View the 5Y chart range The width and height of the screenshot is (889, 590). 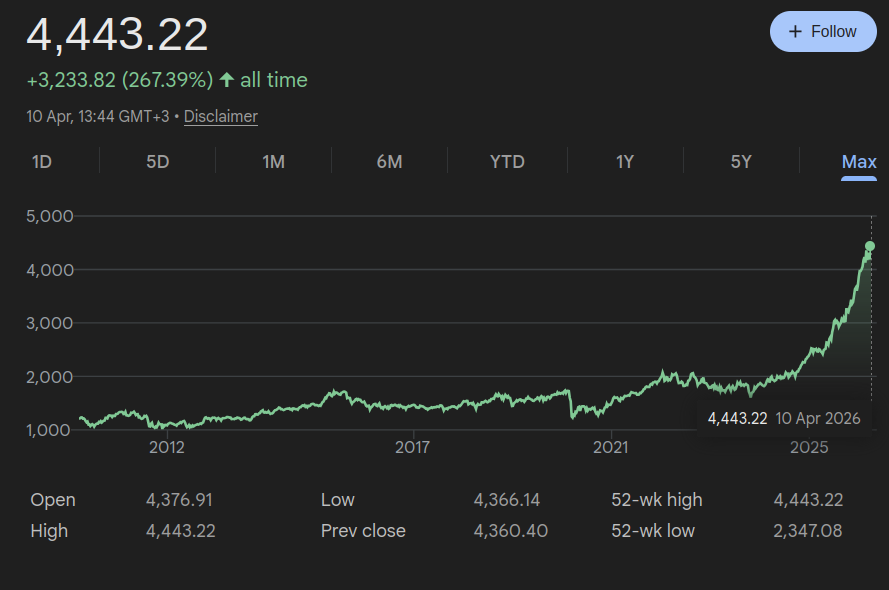[741, 162]
